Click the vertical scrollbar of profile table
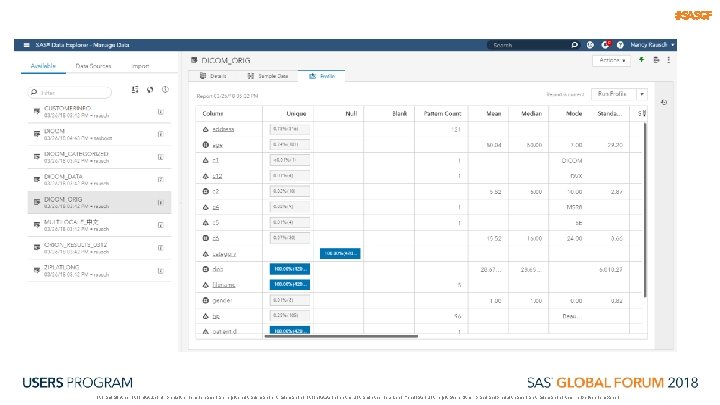 [645, 210]
